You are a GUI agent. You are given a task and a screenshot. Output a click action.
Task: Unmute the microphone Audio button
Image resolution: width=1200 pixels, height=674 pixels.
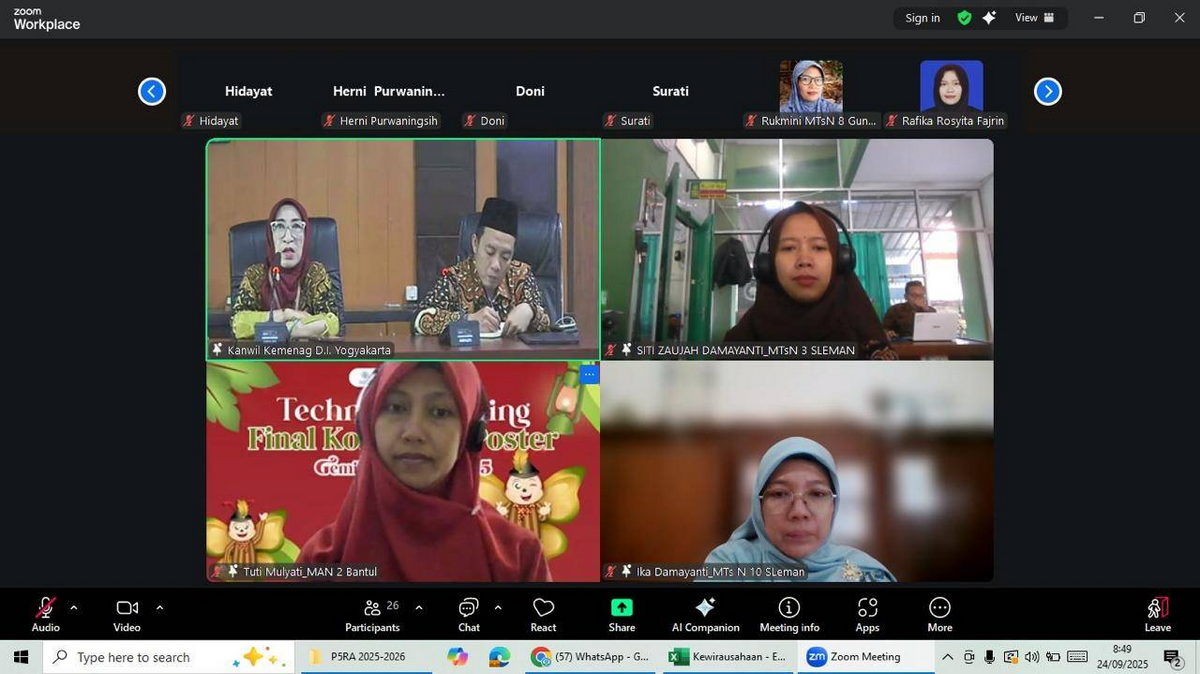click(x=46, y=614)
